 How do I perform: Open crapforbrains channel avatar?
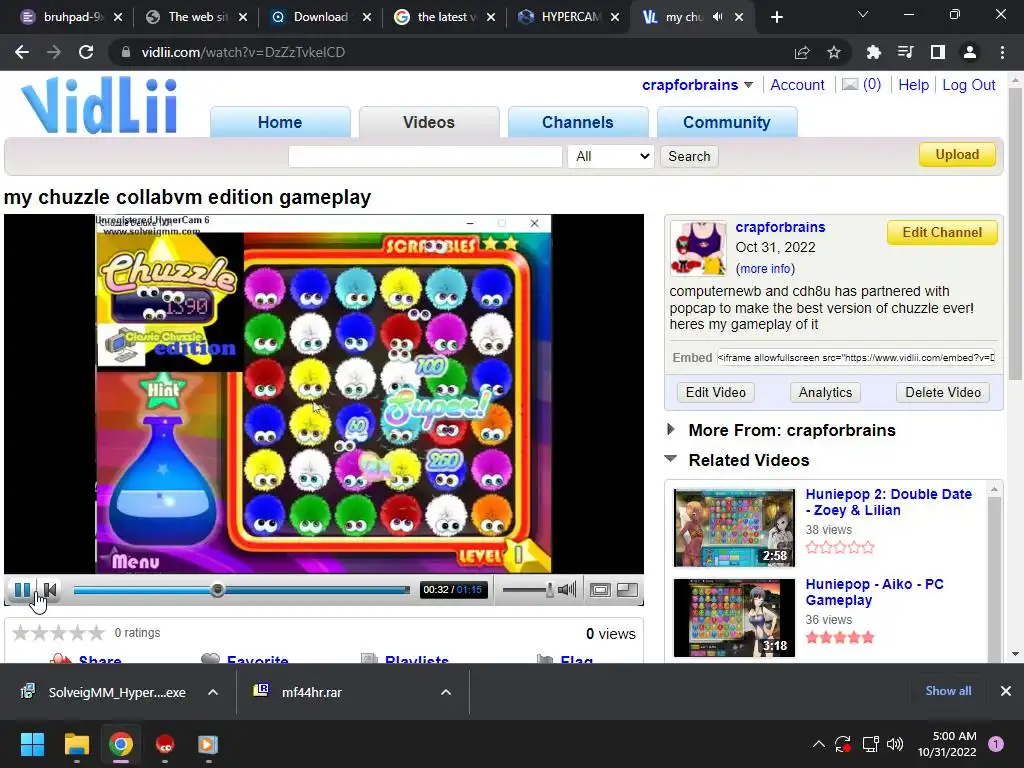(698, 248)
